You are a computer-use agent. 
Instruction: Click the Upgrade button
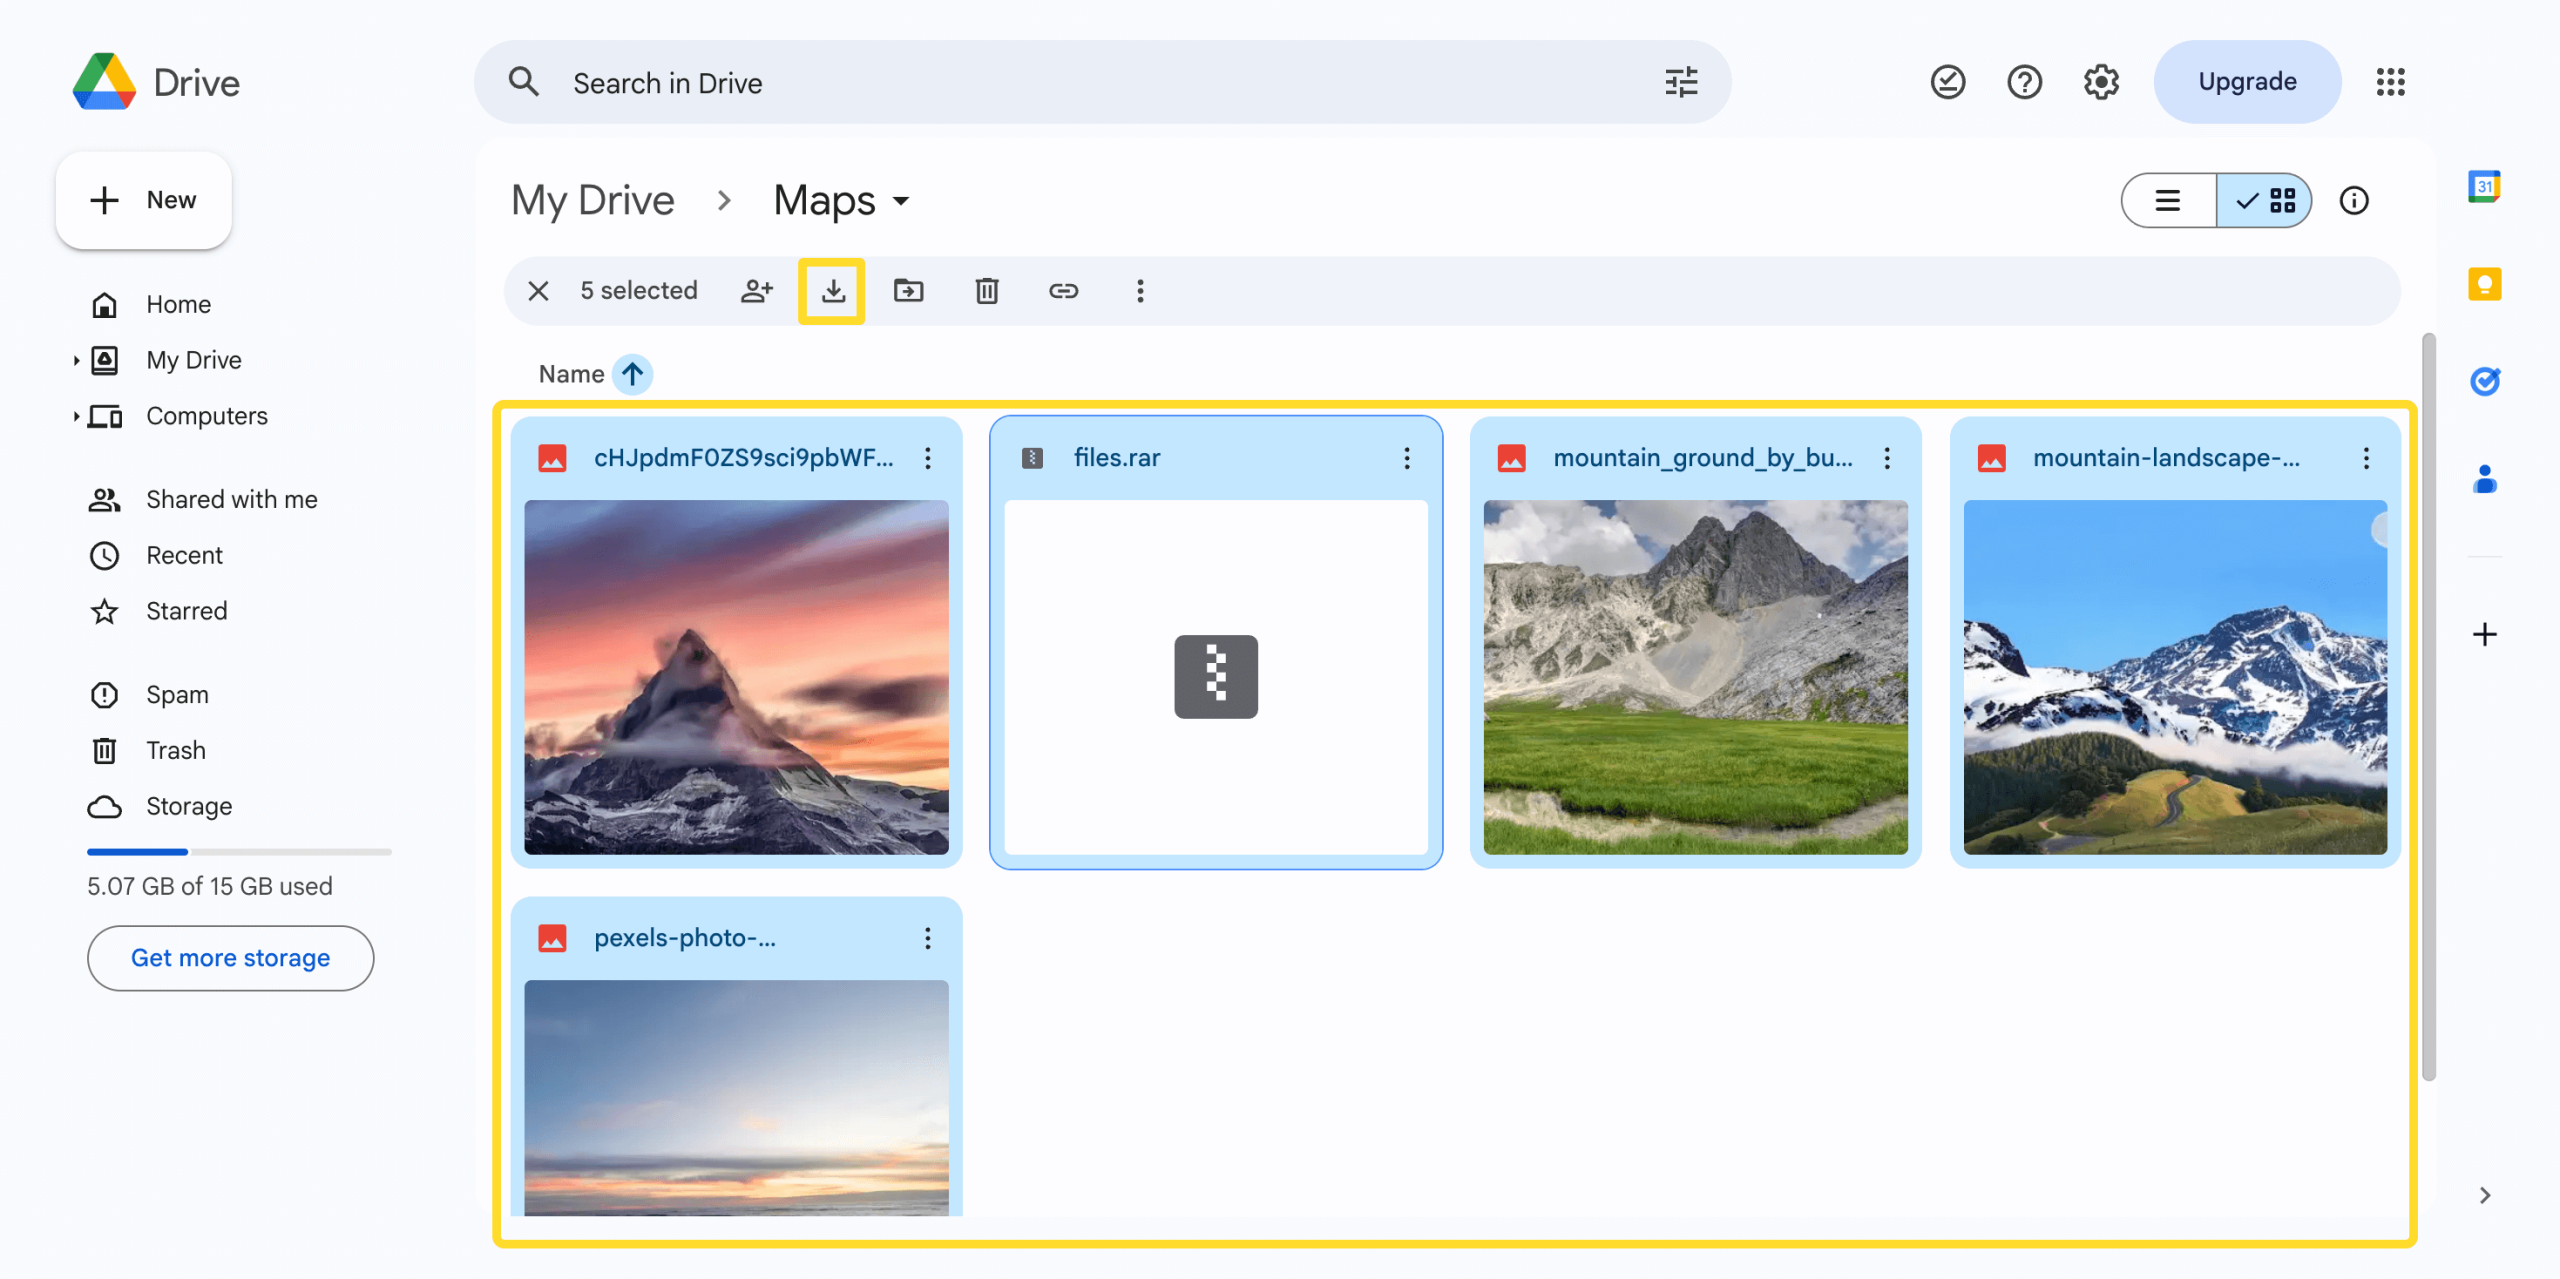(x=2246, y=82)
